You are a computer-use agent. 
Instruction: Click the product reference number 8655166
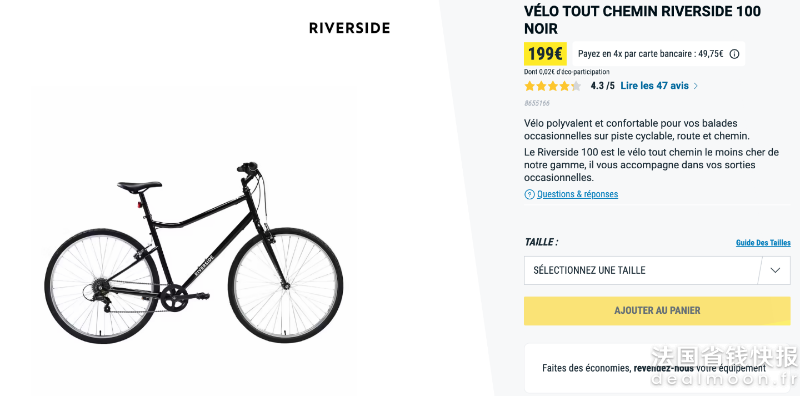click(537, 104)
